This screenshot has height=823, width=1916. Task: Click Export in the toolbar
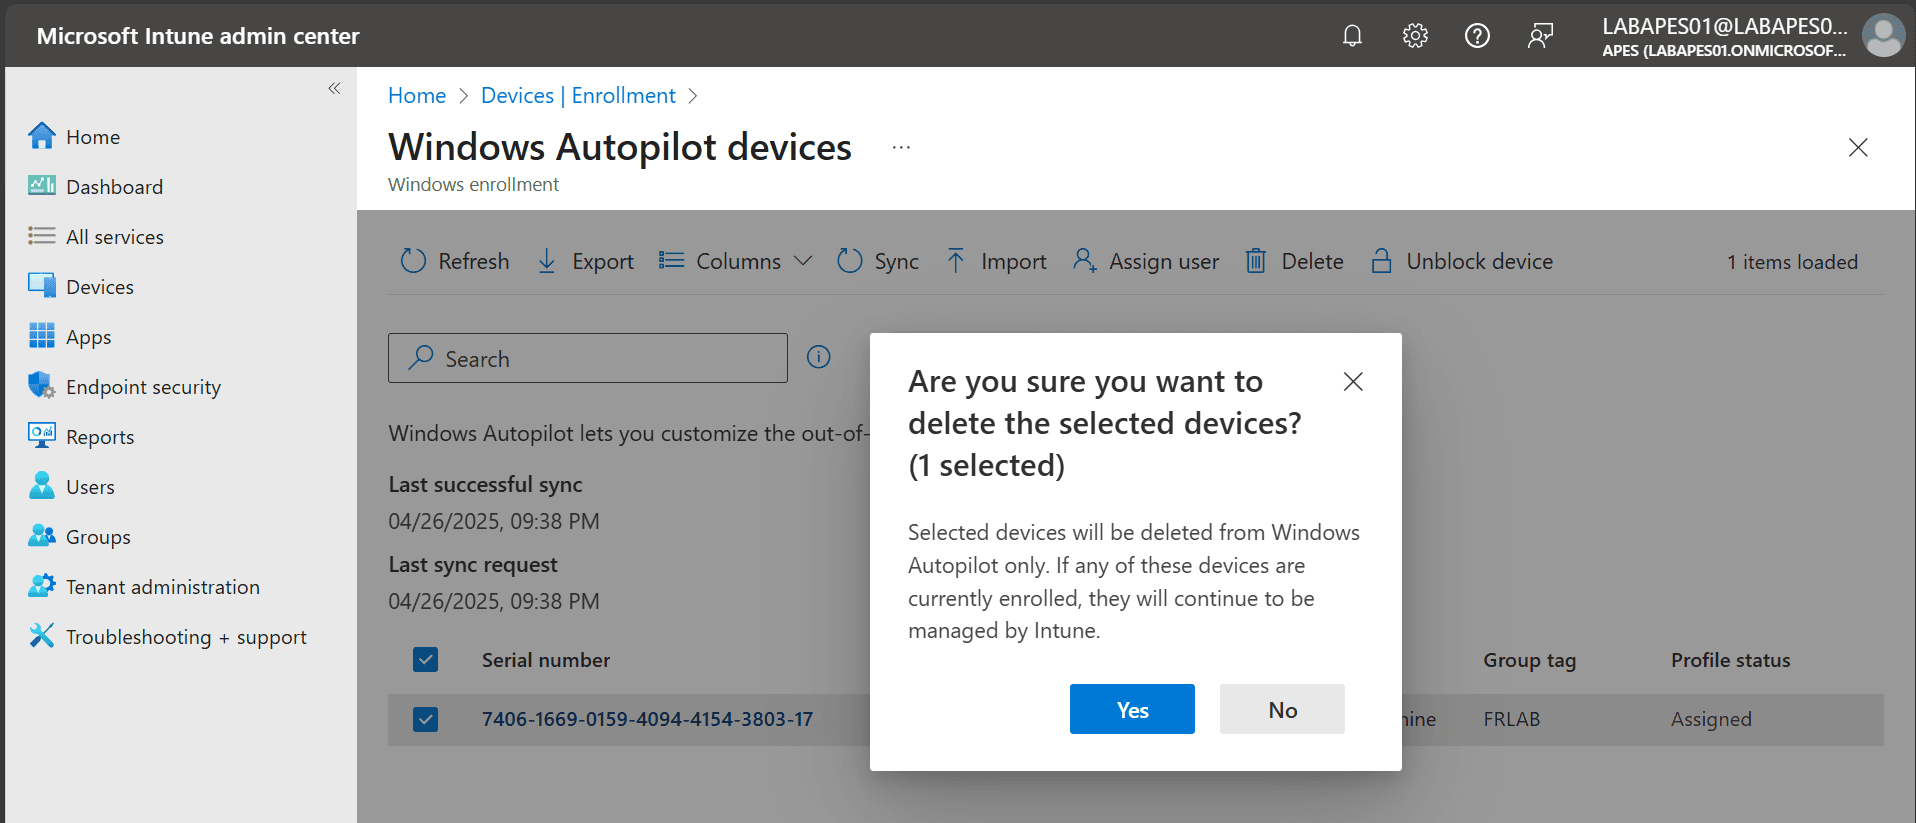tap(585, 261)
